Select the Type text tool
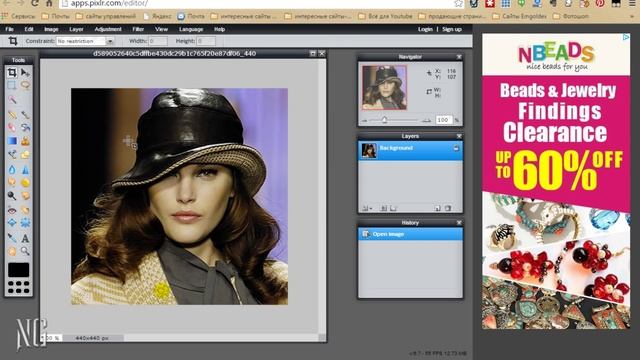This screenshot has height=360, width=640. tap(25, 238)
